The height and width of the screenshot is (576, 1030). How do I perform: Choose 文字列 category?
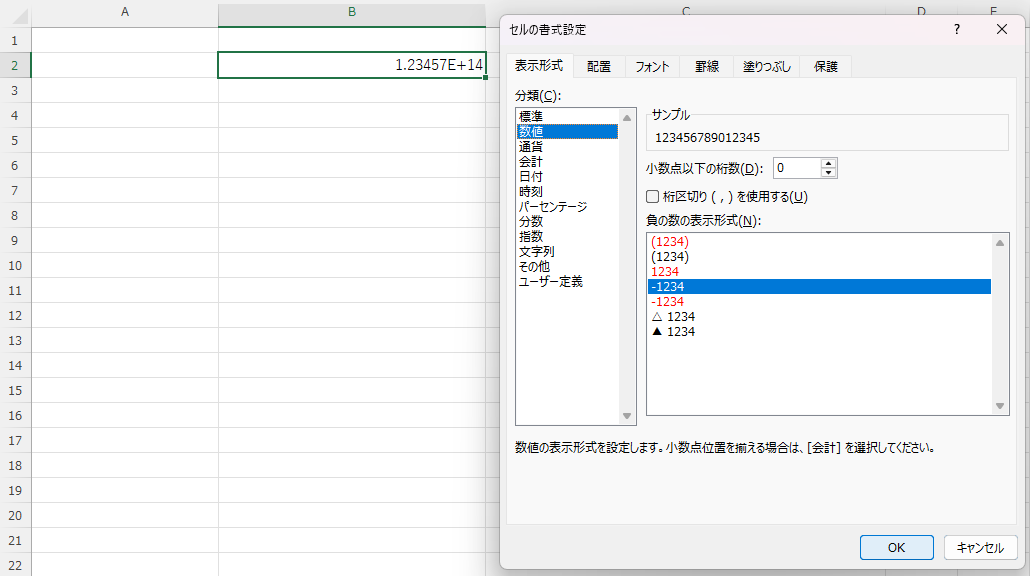[567, 252]
